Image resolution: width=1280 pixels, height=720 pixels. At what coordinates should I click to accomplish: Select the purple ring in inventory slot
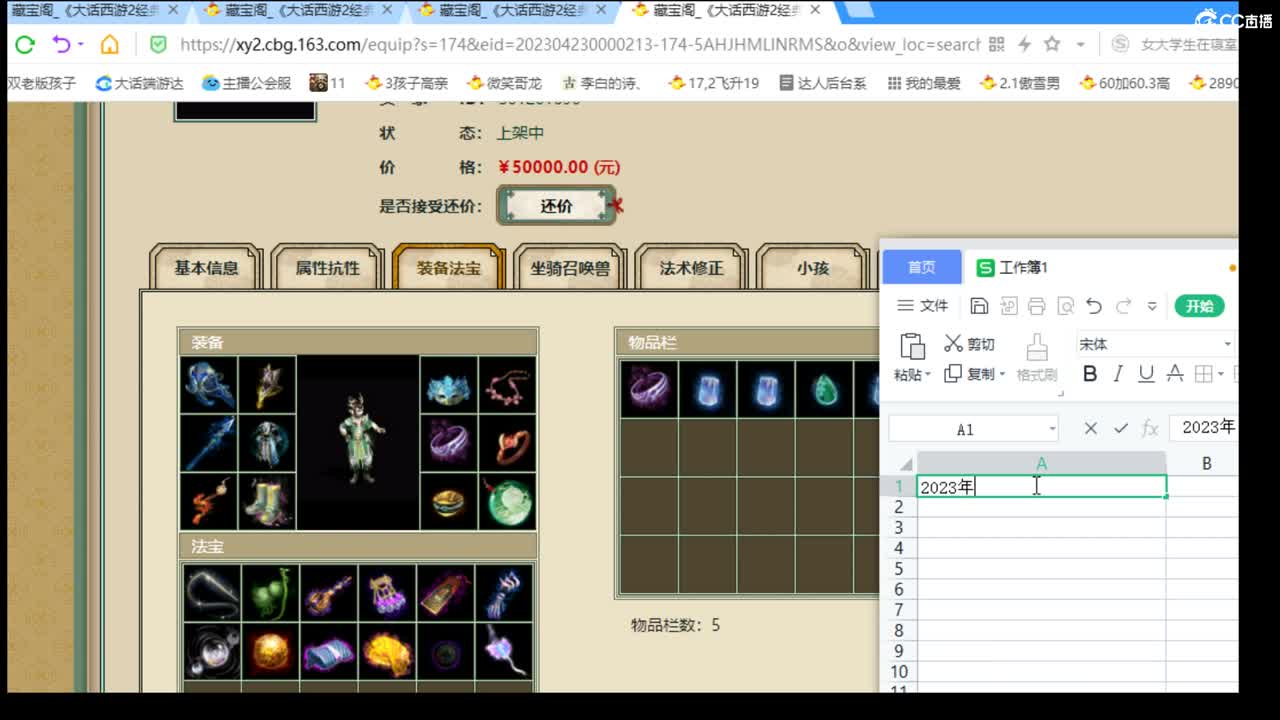tap(649, 389)
